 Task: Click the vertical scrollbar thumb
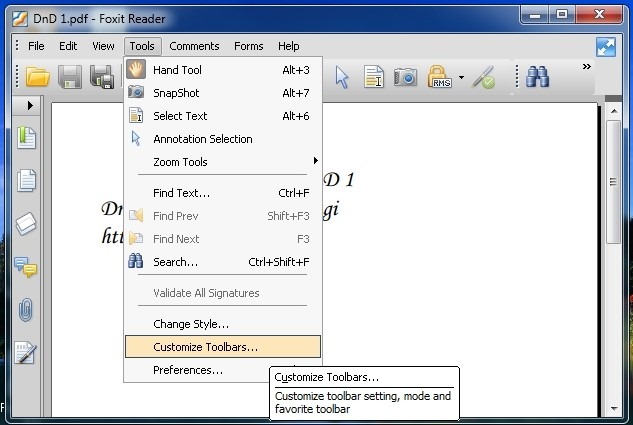pos(613,182)
